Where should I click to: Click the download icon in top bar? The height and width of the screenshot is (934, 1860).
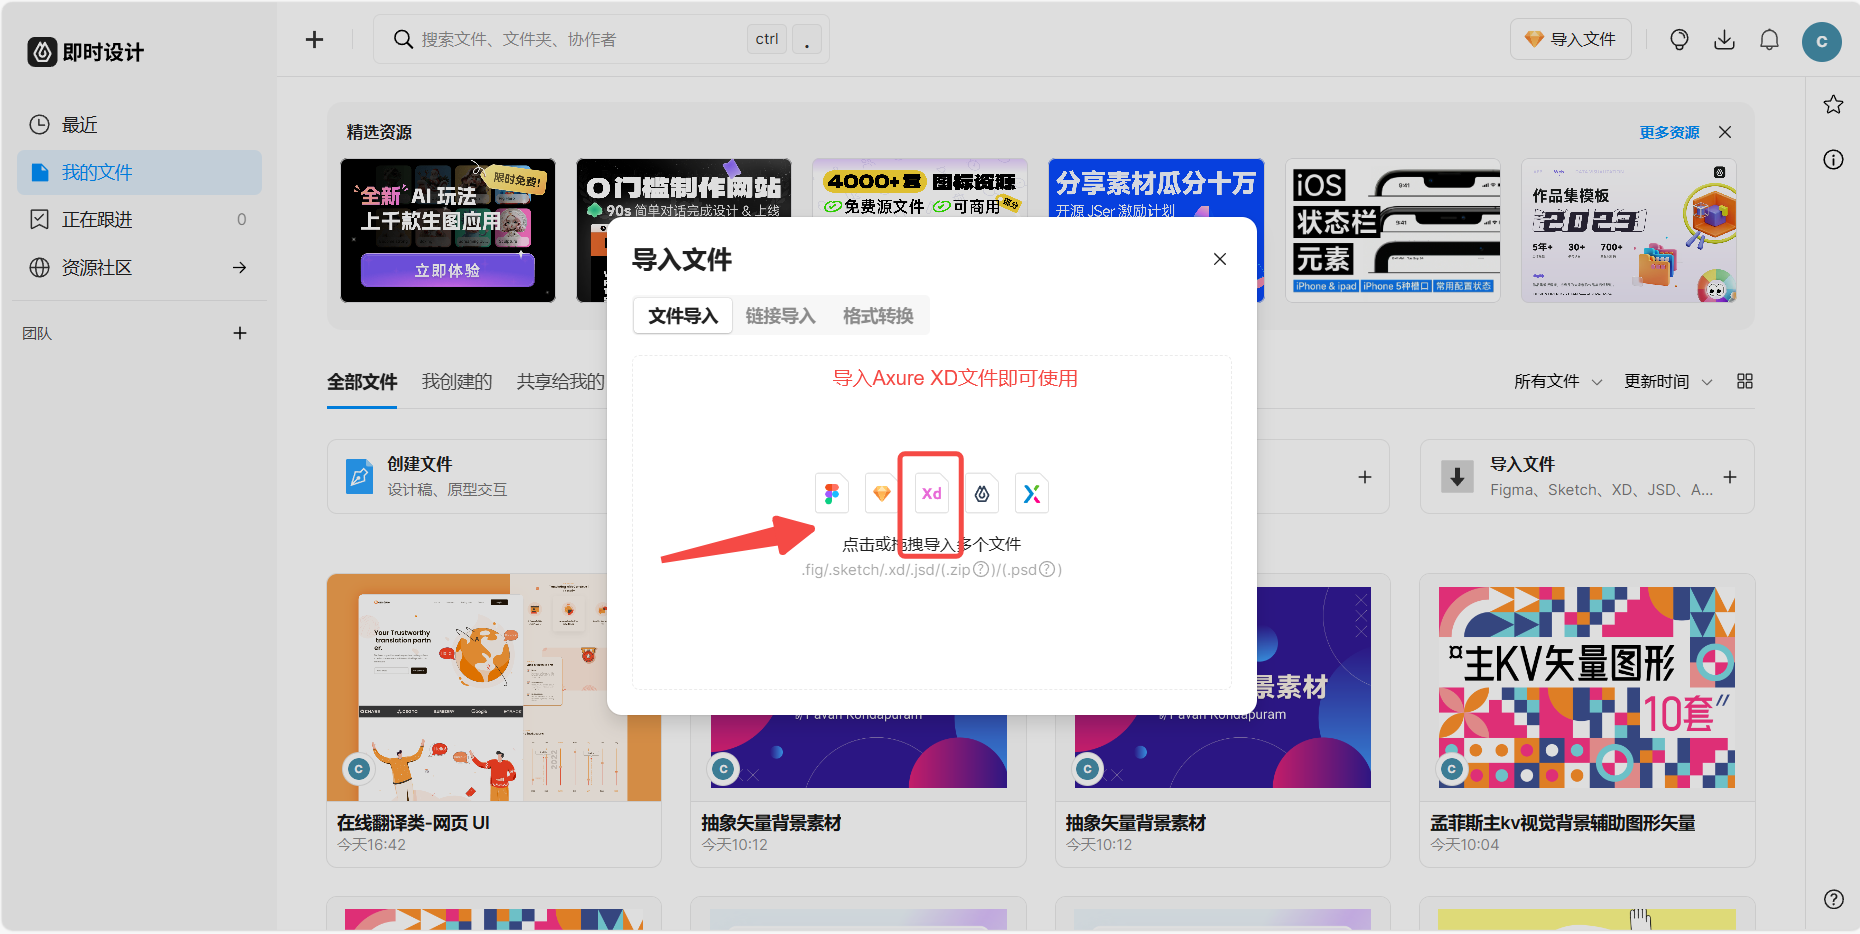[x=1724, y=39]
